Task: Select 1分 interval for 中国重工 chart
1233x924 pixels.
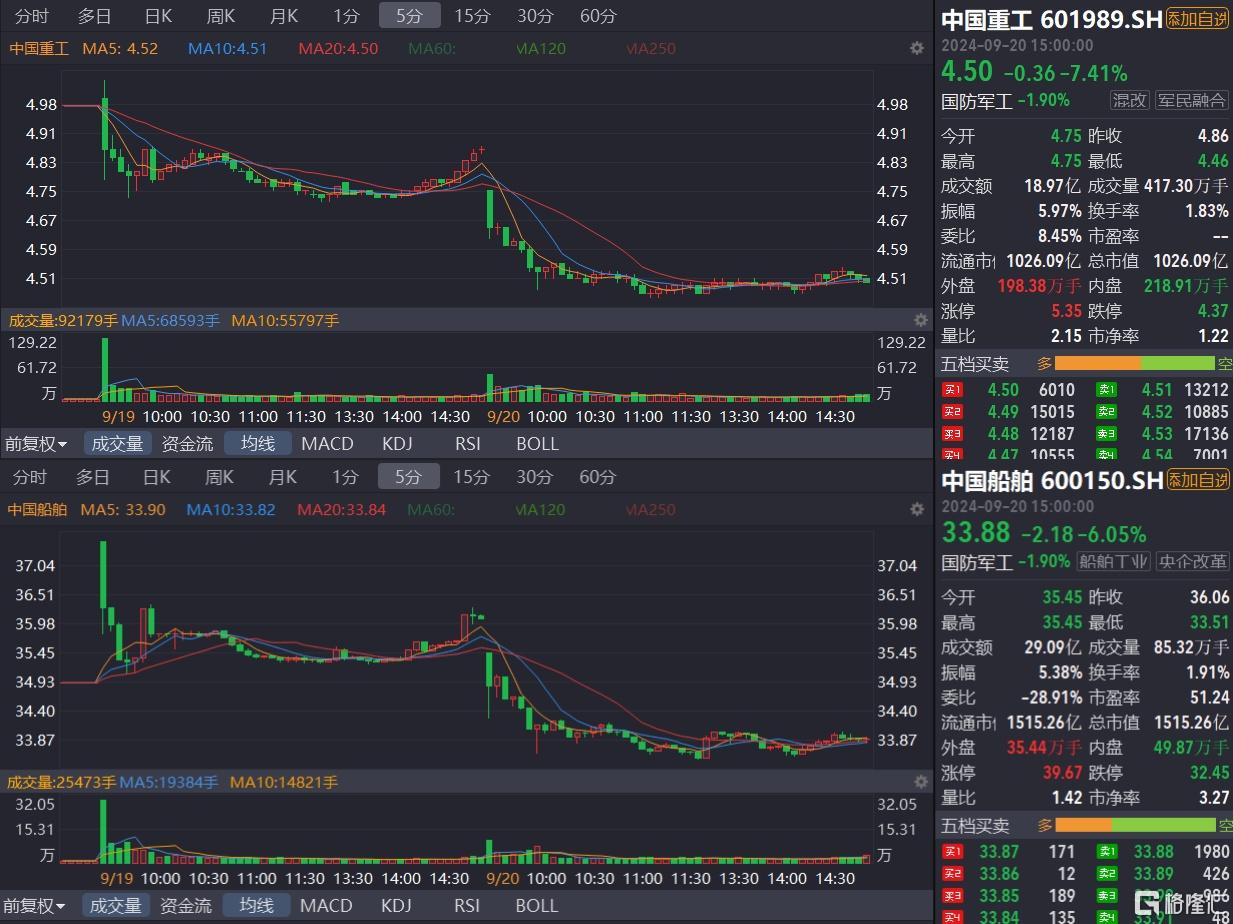Action: (x=346, y=16)
